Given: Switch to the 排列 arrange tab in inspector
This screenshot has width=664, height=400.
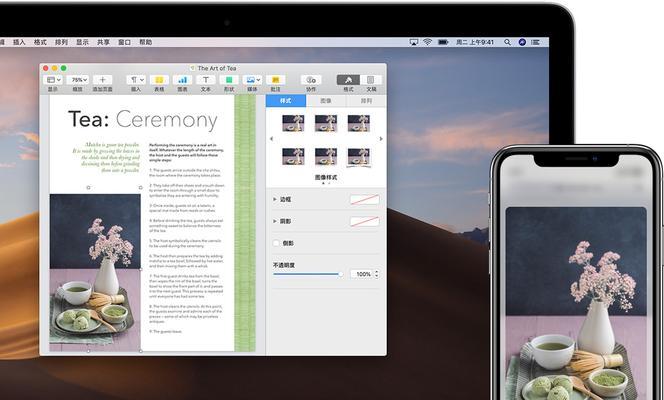Looking at the screenshot, I should (x=366, y=101).
